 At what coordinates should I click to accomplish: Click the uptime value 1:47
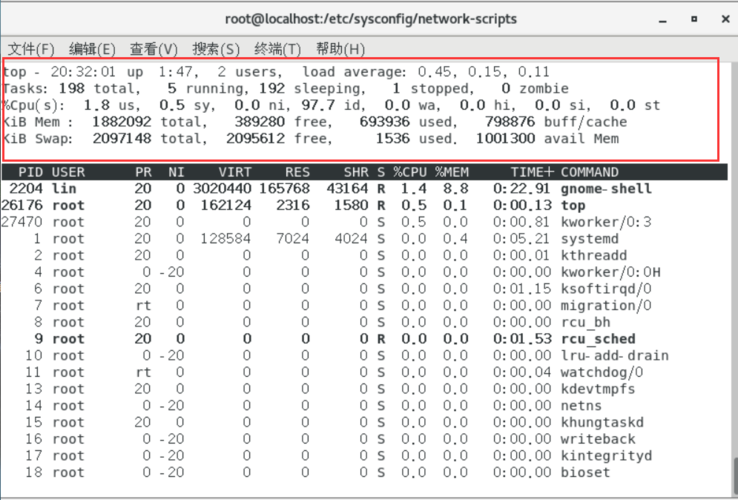tap(175, 72)
